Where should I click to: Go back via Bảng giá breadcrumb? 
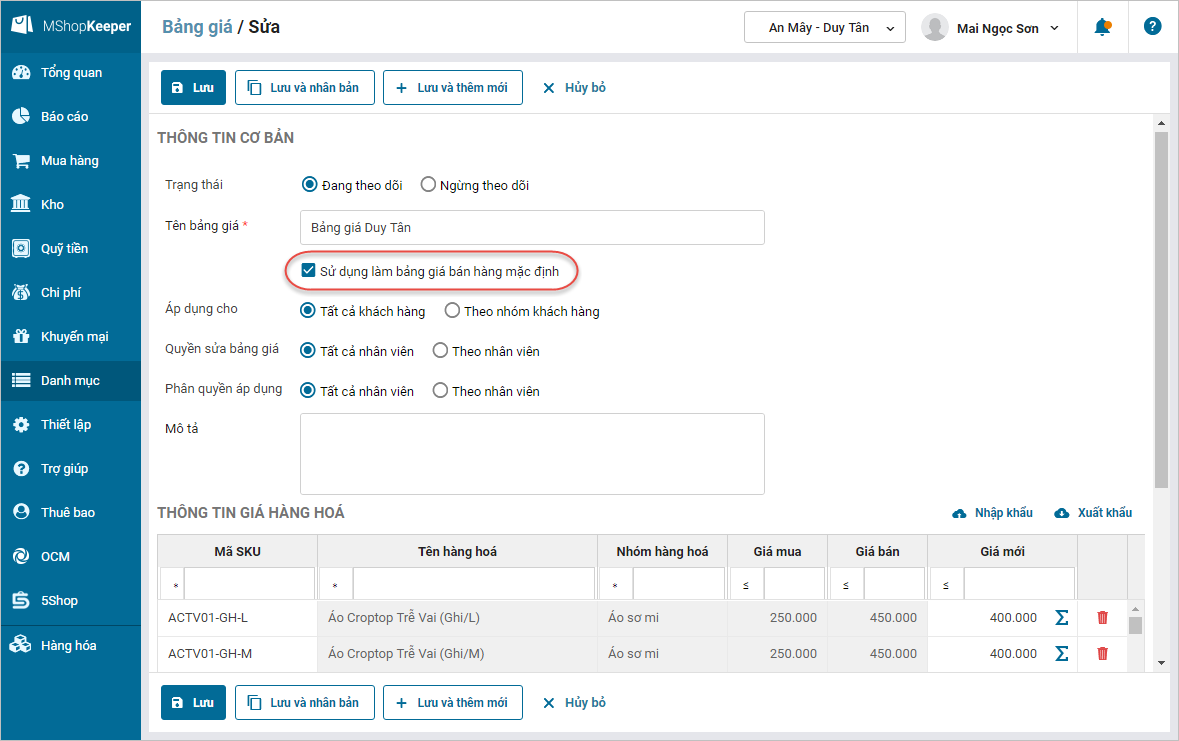197,26
